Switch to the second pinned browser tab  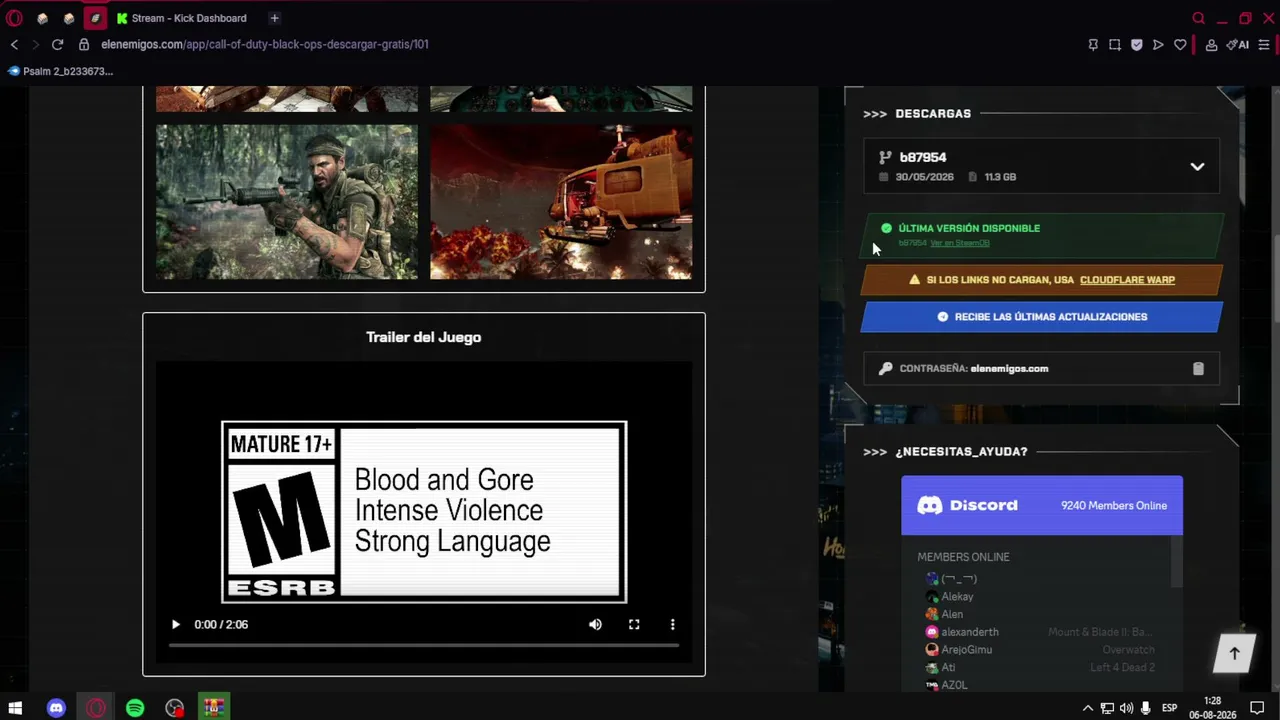point(68,18)
